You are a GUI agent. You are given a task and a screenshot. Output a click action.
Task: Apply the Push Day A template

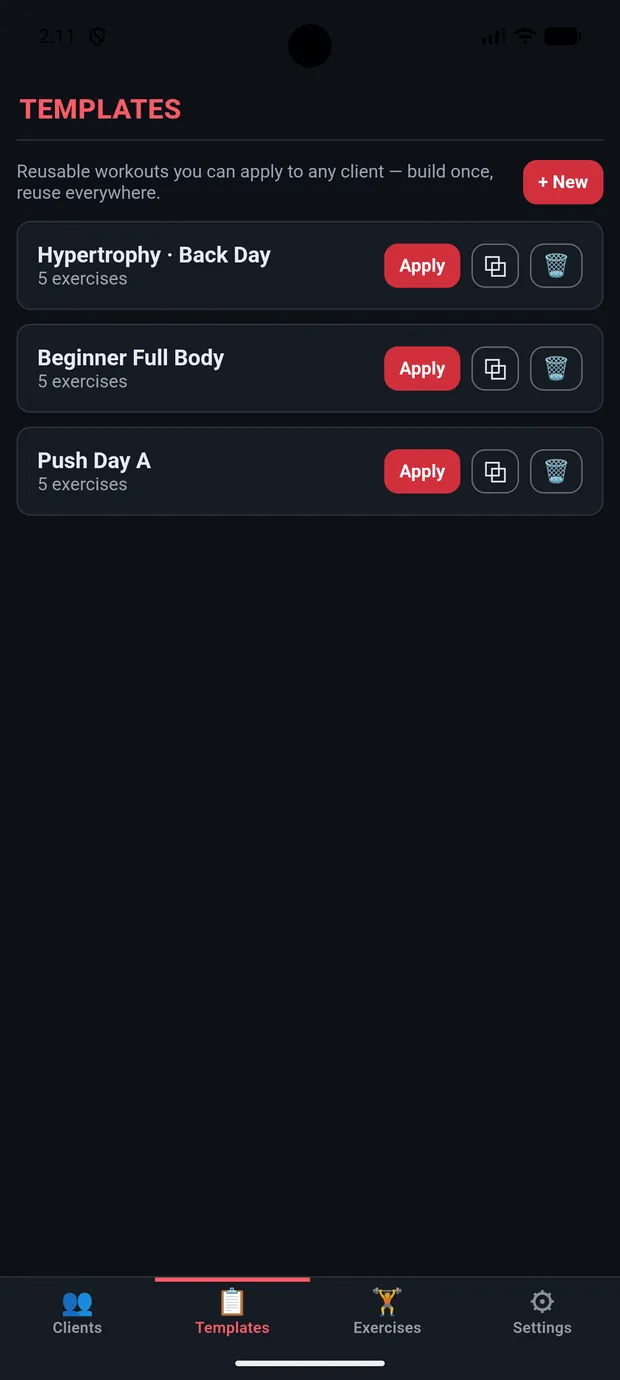pyautogui.click(x=422, y=472)
